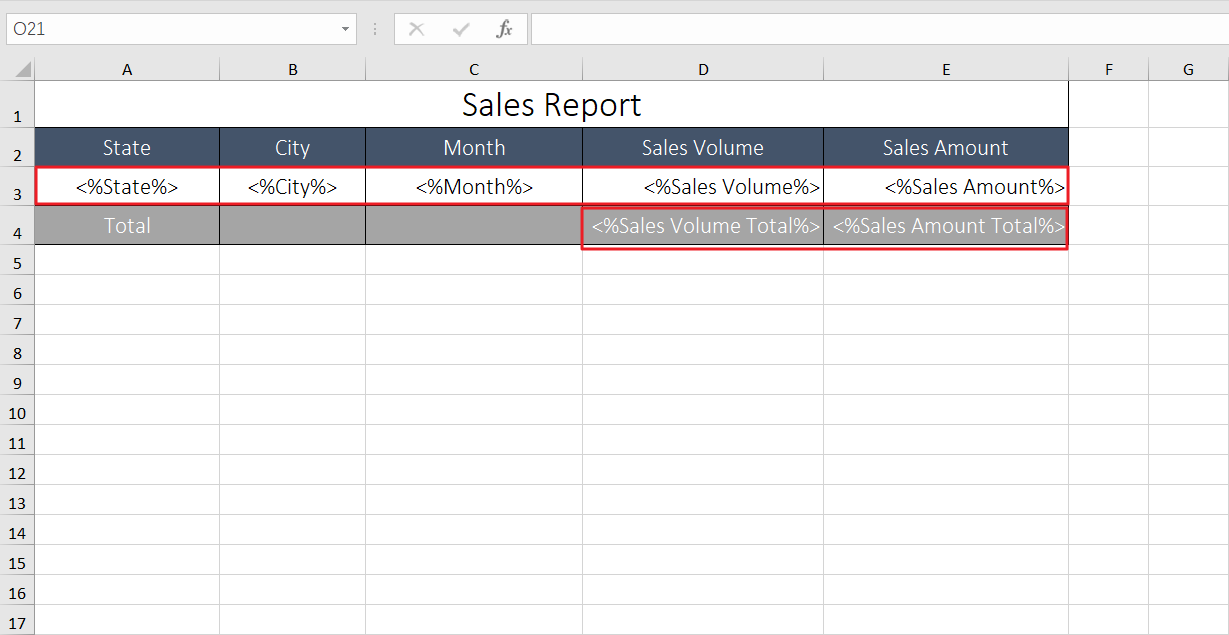The image size is (1229, 635).
Task: Click the Total label cell in row 4
Action: 127,226
